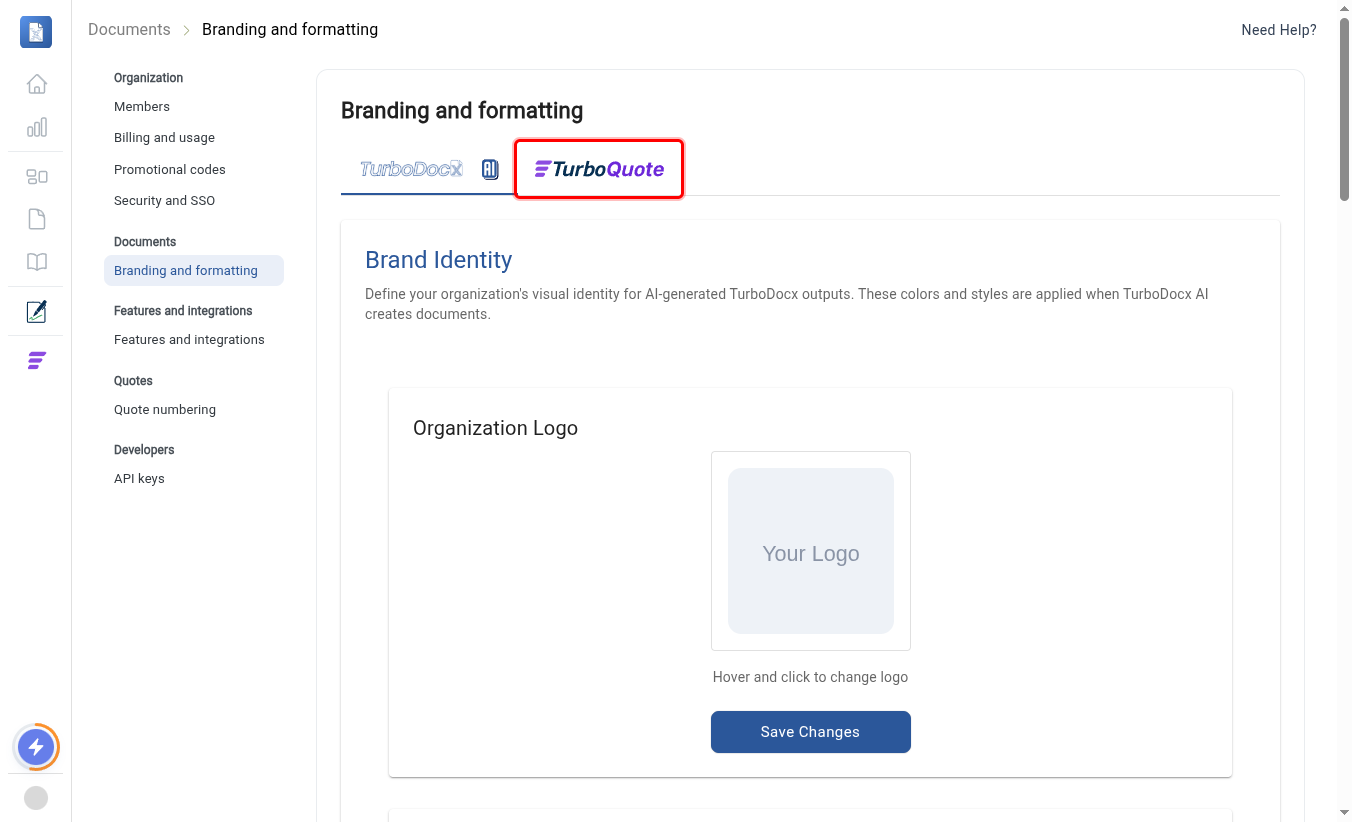The width and height of the screenshot is (1352, 822).
Task: Click the Save Changes button
Action: pyautogui.click(x=811, y=732)
